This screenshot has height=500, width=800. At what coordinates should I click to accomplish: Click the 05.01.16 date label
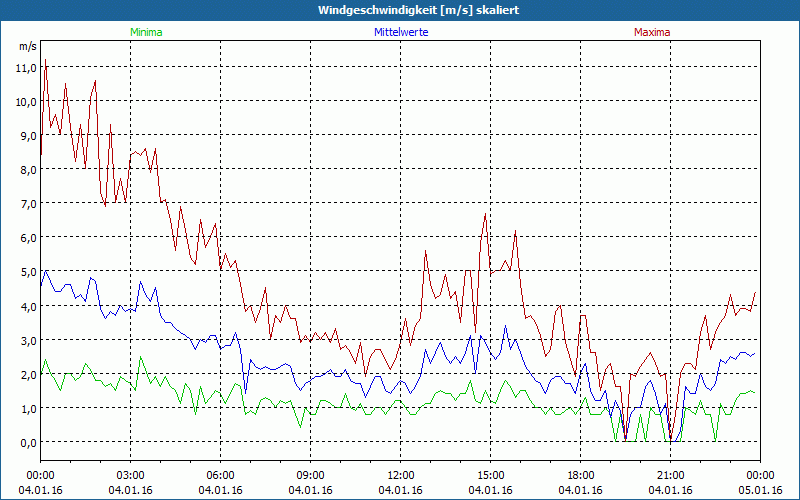pyautogui.click(x=760, y=490)
